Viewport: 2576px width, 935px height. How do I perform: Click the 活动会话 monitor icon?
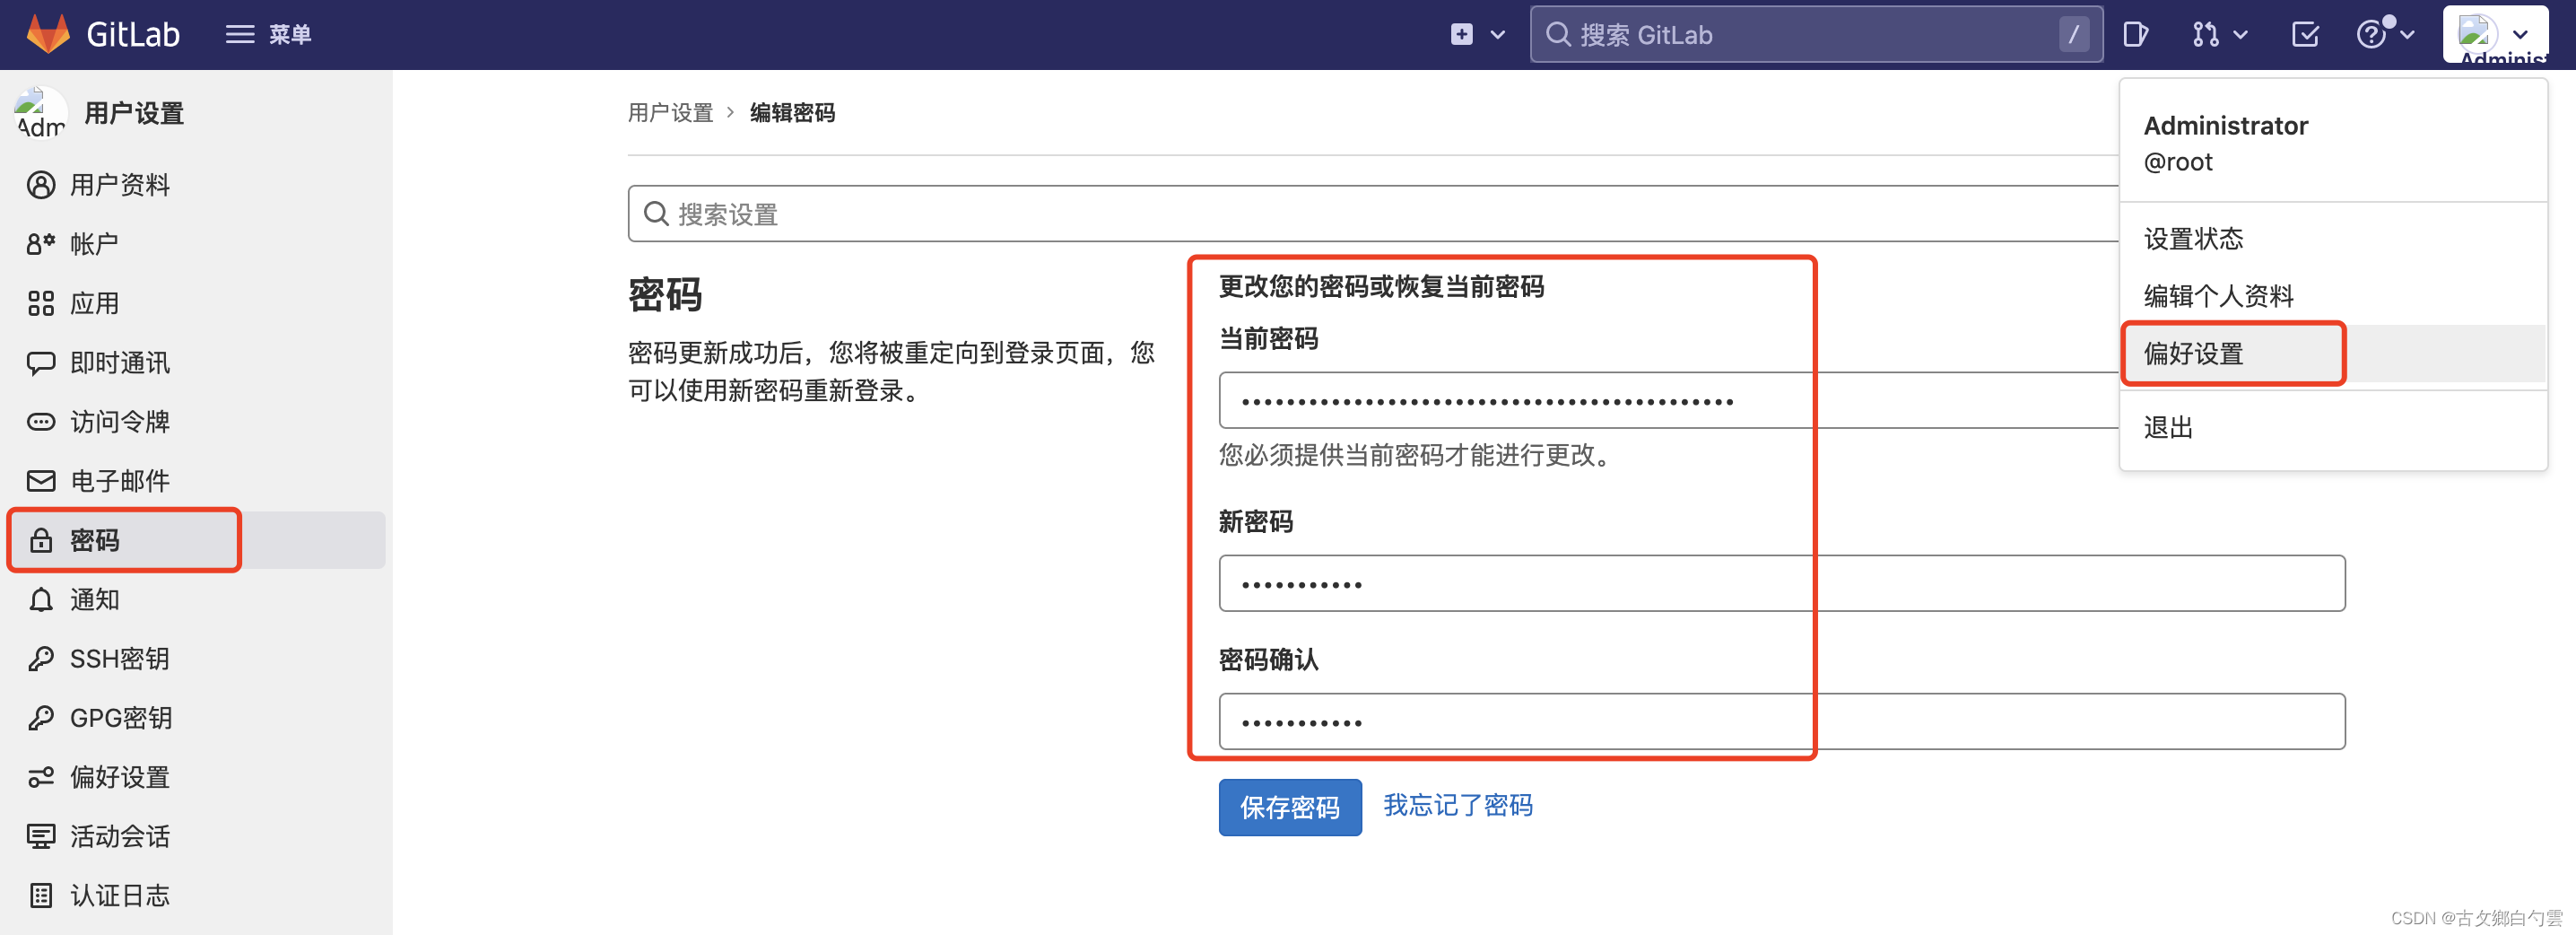(40, 836)
